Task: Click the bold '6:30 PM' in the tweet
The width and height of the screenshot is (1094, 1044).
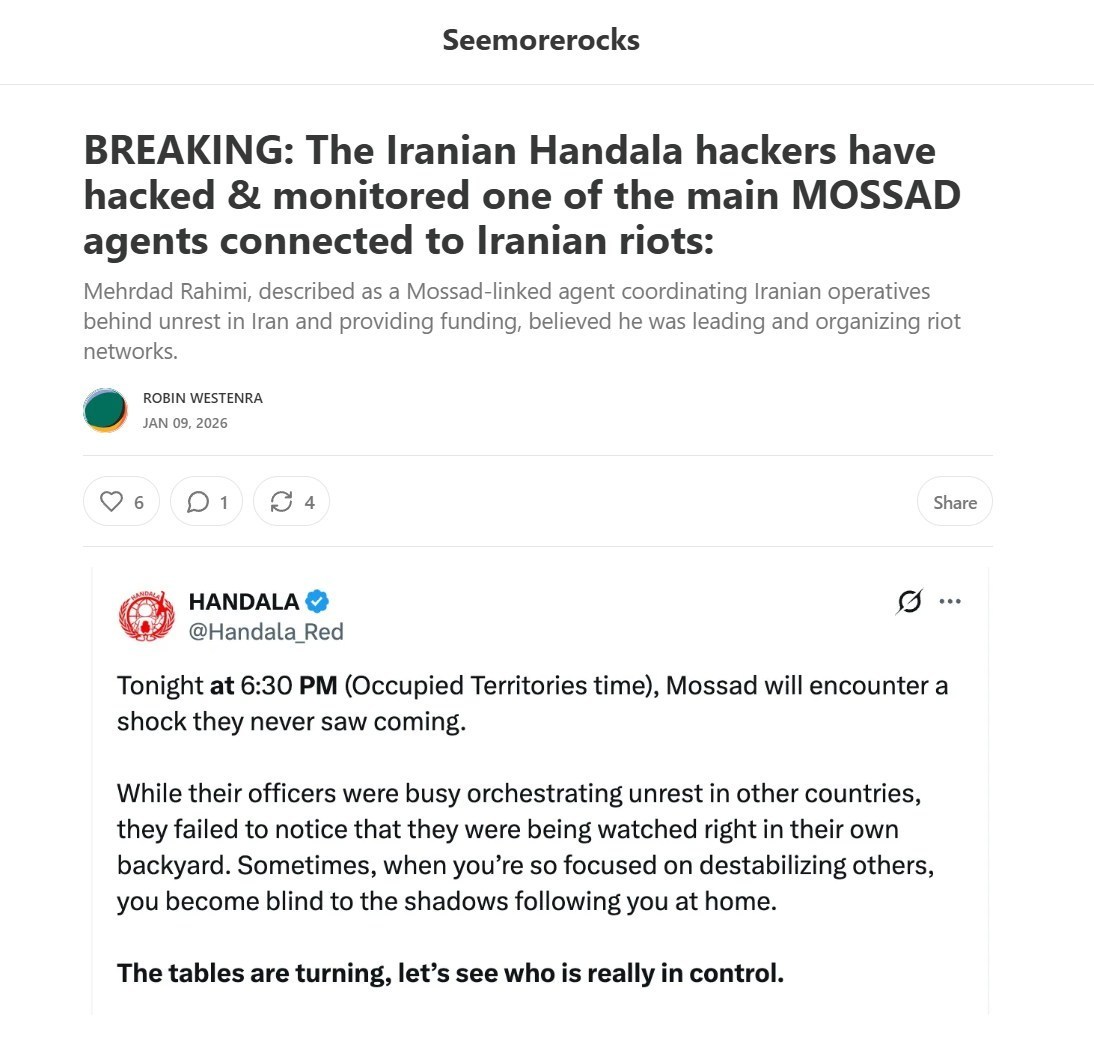Action: (x=288, y=686)
